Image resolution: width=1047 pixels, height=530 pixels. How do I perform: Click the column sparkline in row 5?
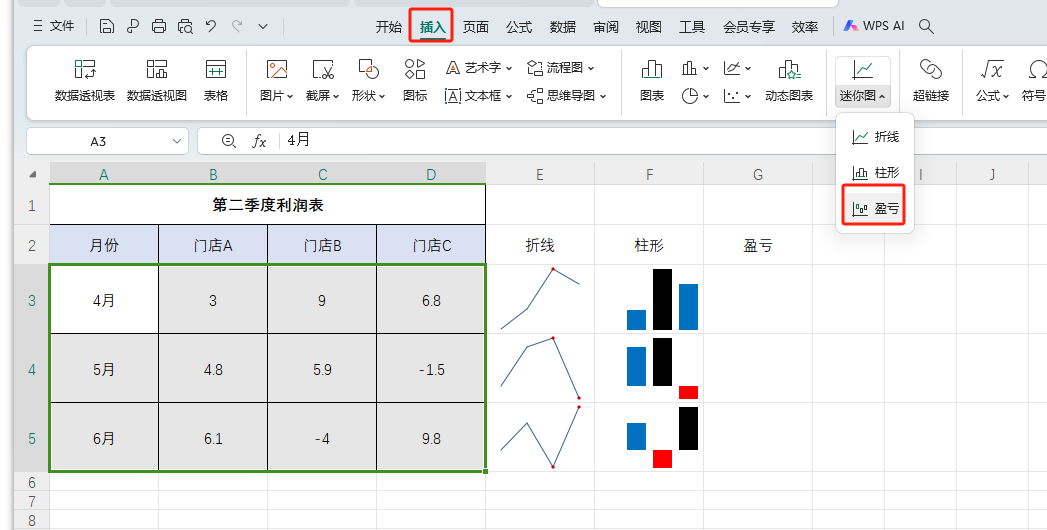(x=662, y=437)
